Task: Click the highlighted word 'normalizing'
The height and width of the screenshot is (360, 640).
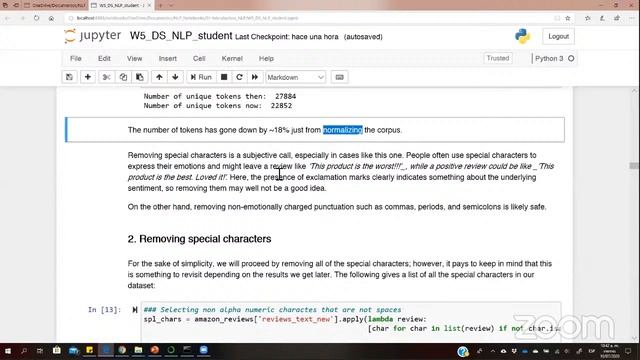Action: pyautogui.click(x=342, y=130)
